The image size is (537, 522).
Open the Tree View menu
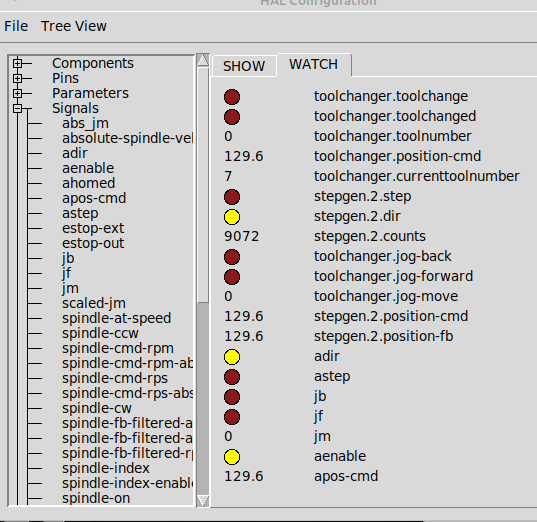tap(74, 26)
